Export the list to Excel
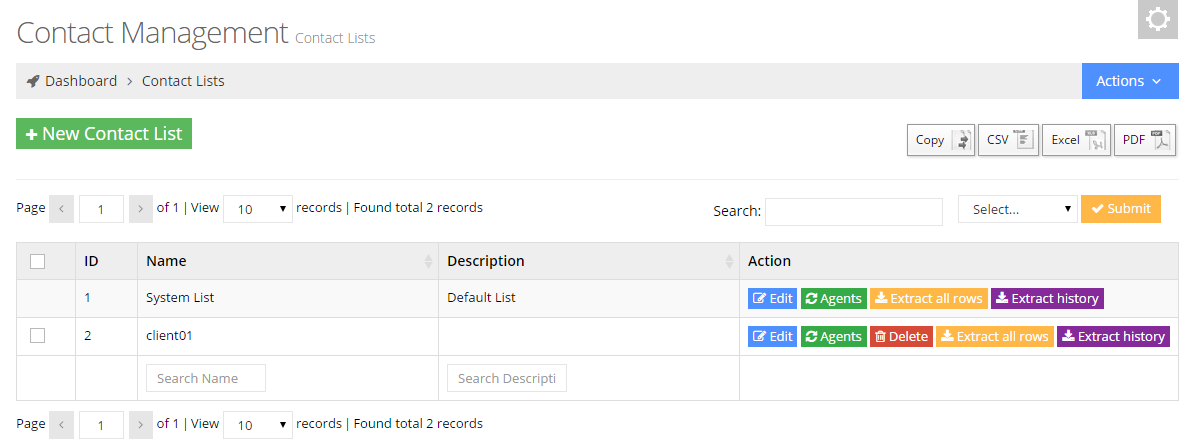This screenshot has width=1192, height=441. pos(1075,140)
